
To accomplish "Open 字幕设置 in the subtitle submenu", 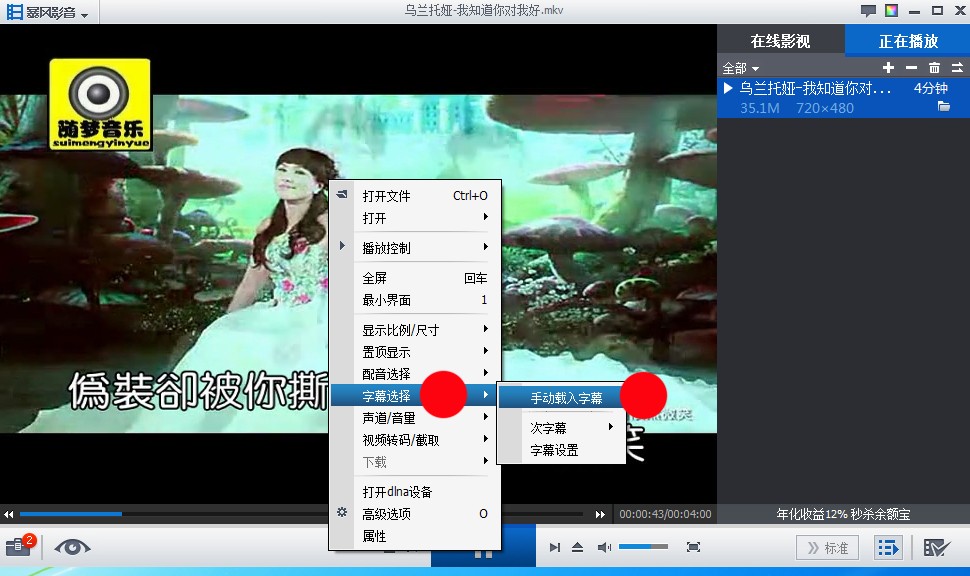I will pos(560,450).
